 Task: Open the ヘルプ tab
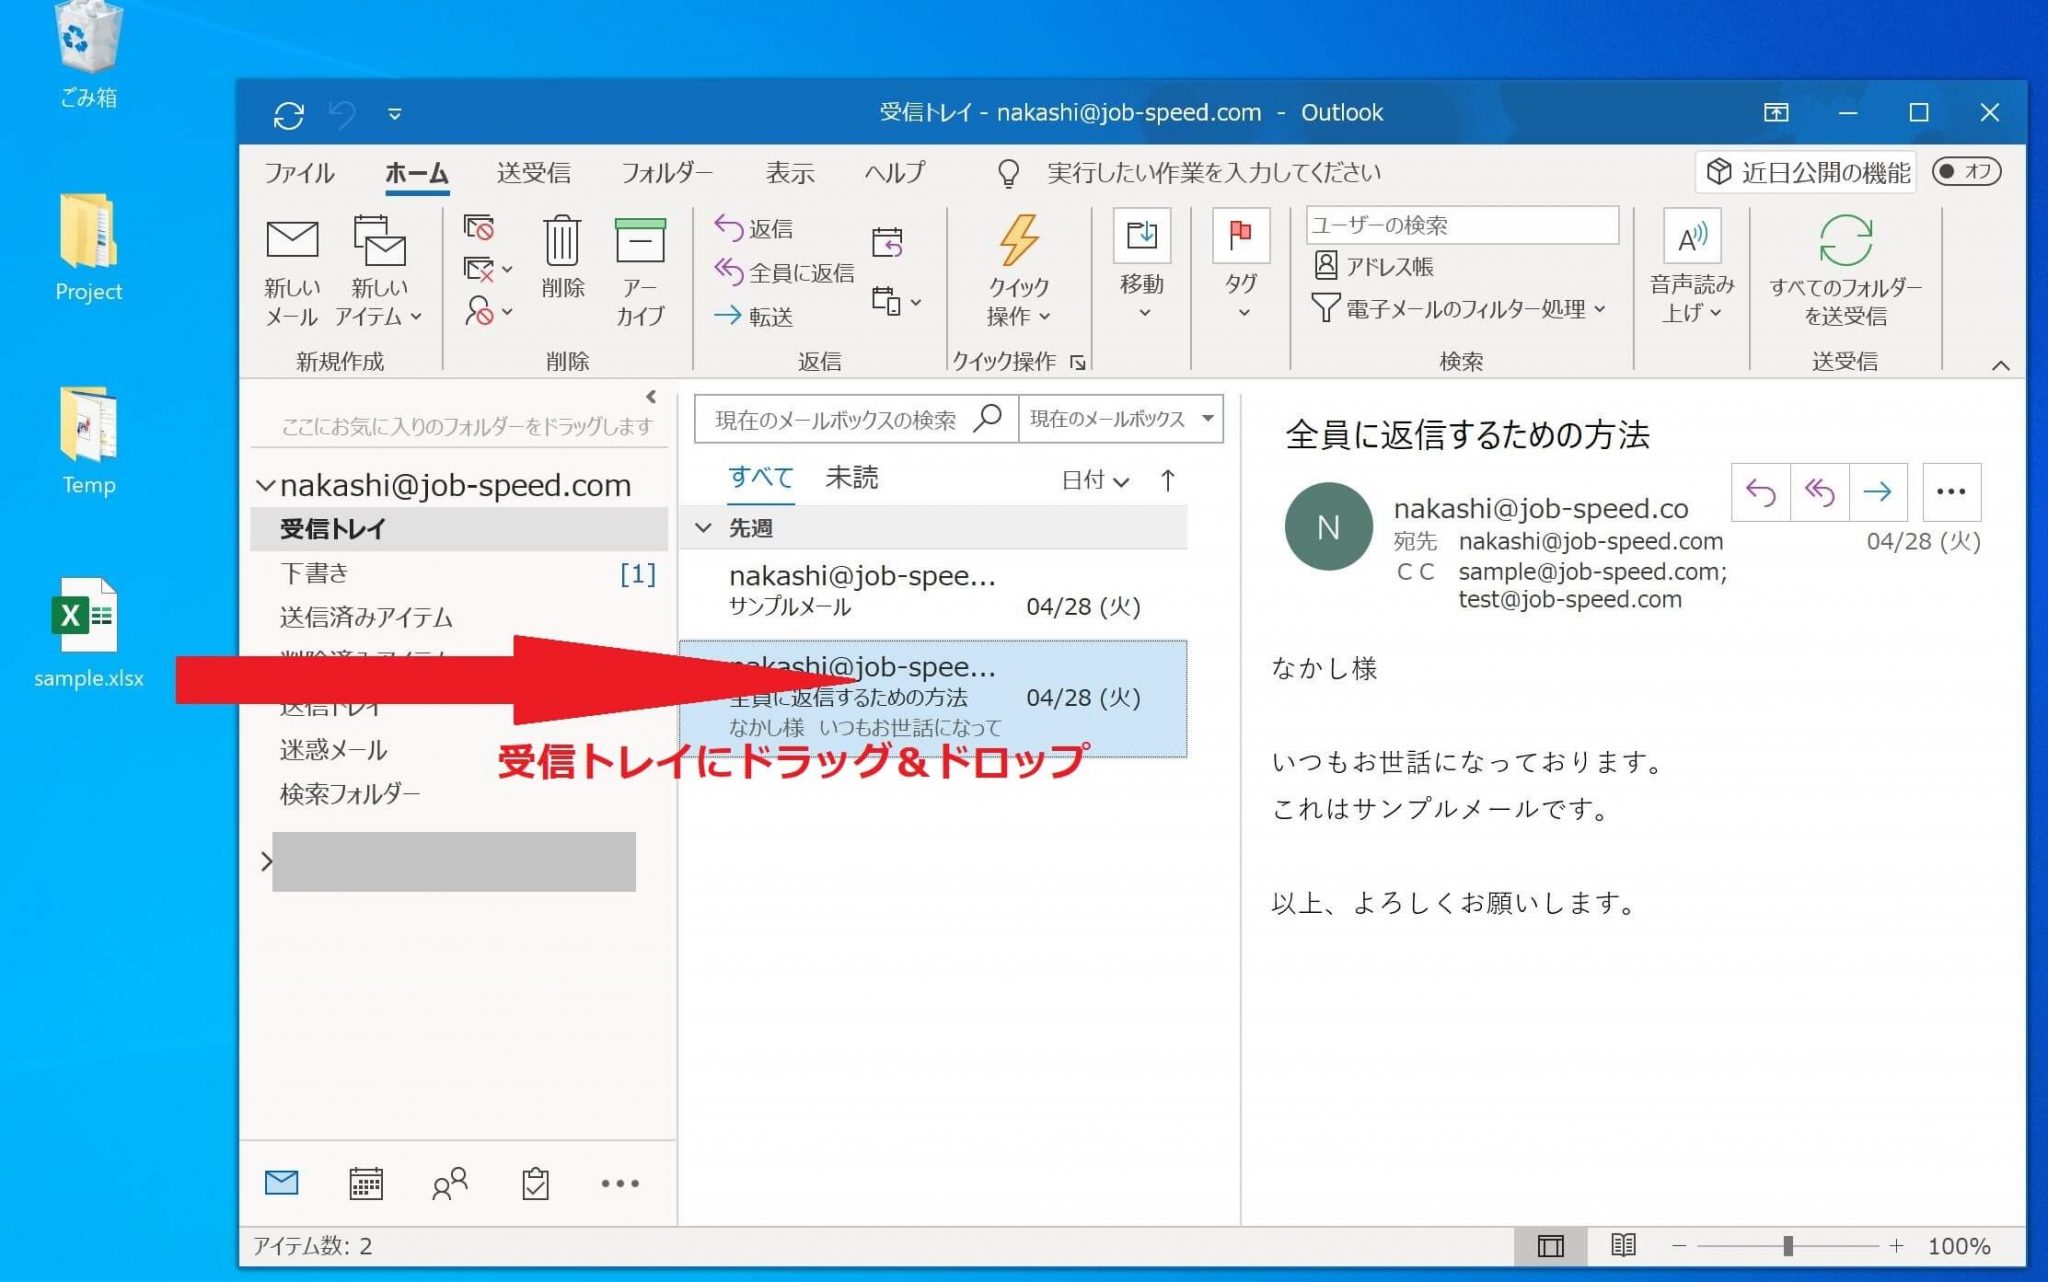tap(895, 173)
